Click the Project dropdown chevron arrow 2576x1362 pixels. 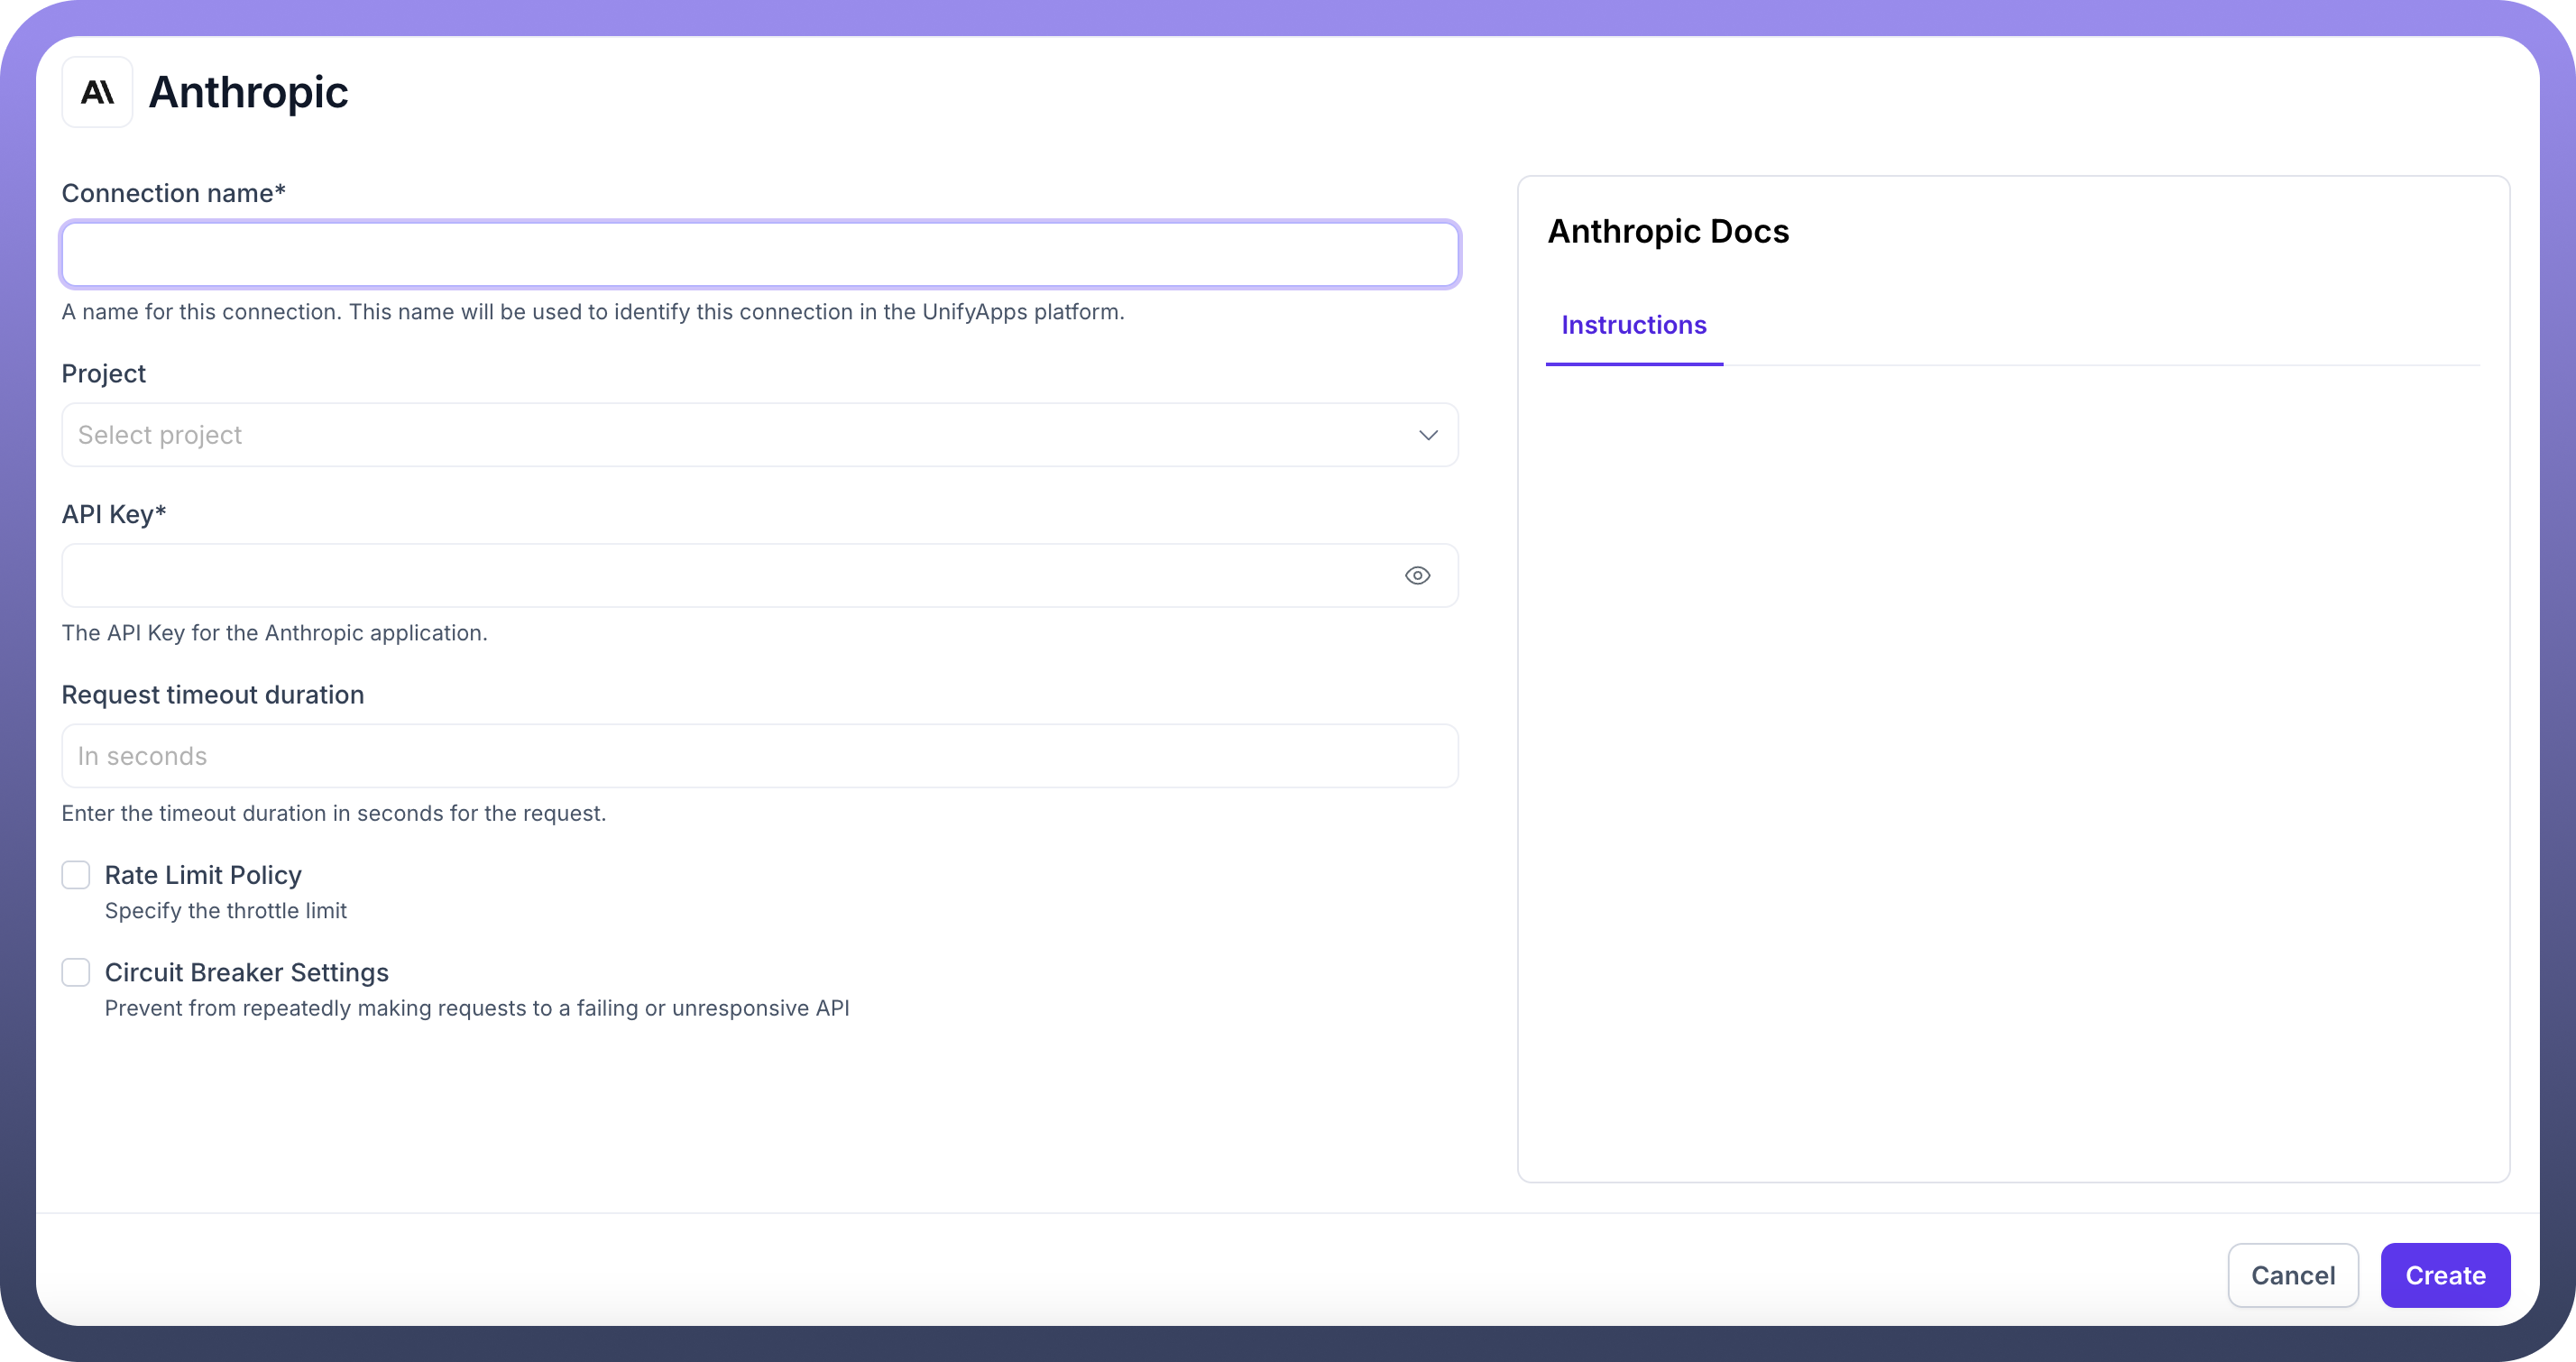point(1428,435)
